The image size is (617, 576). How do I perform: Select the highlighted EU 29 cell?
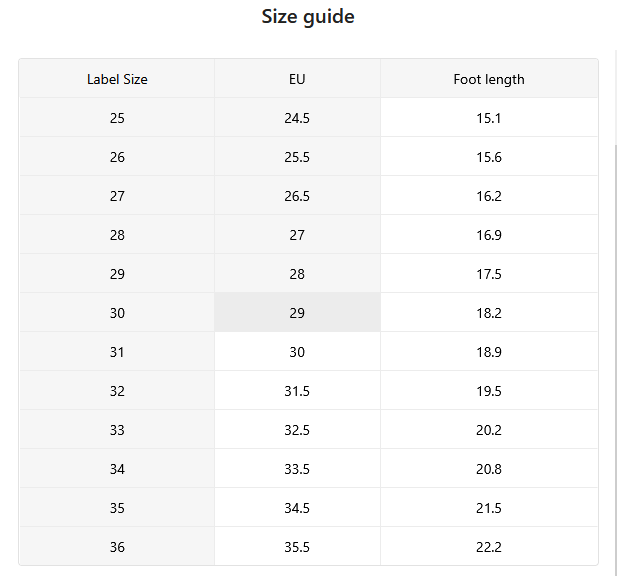point(297,312)
